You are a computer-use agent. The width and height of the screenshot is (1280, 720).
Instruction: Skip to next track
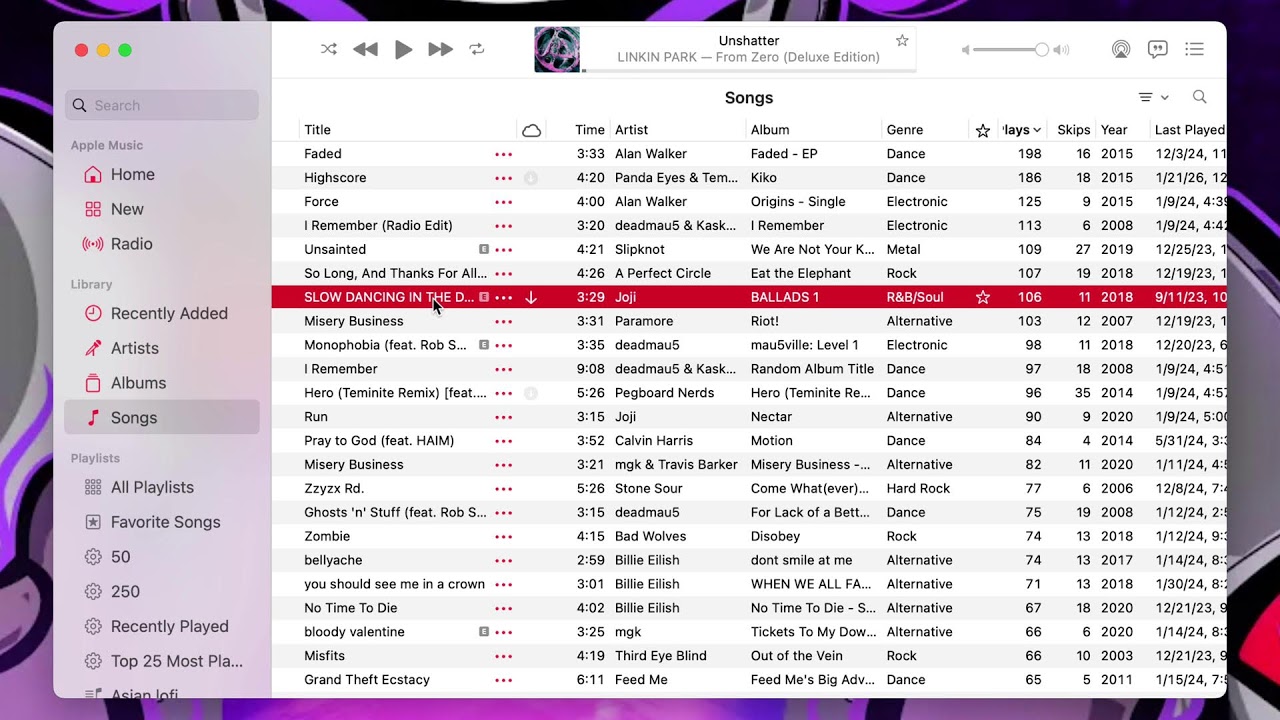440,49
